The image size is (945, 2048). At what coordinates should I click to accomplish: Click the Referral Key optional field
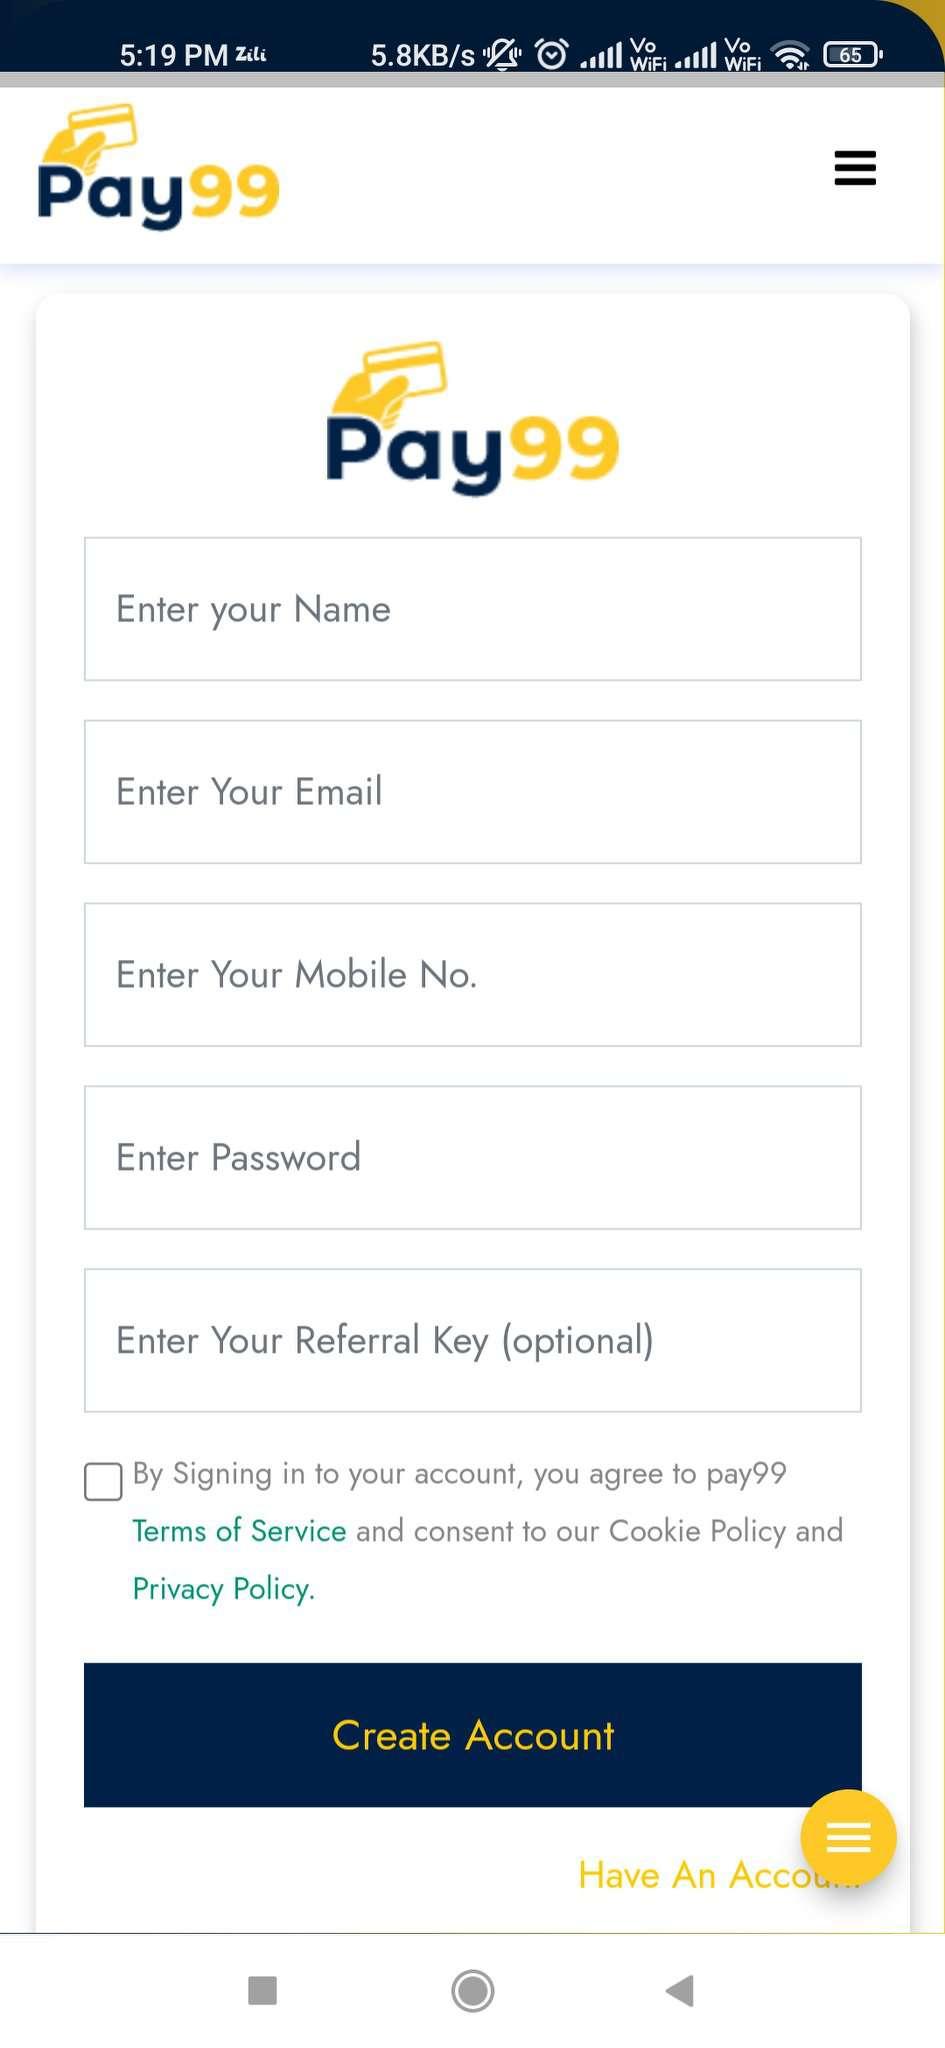point(472,1341)
